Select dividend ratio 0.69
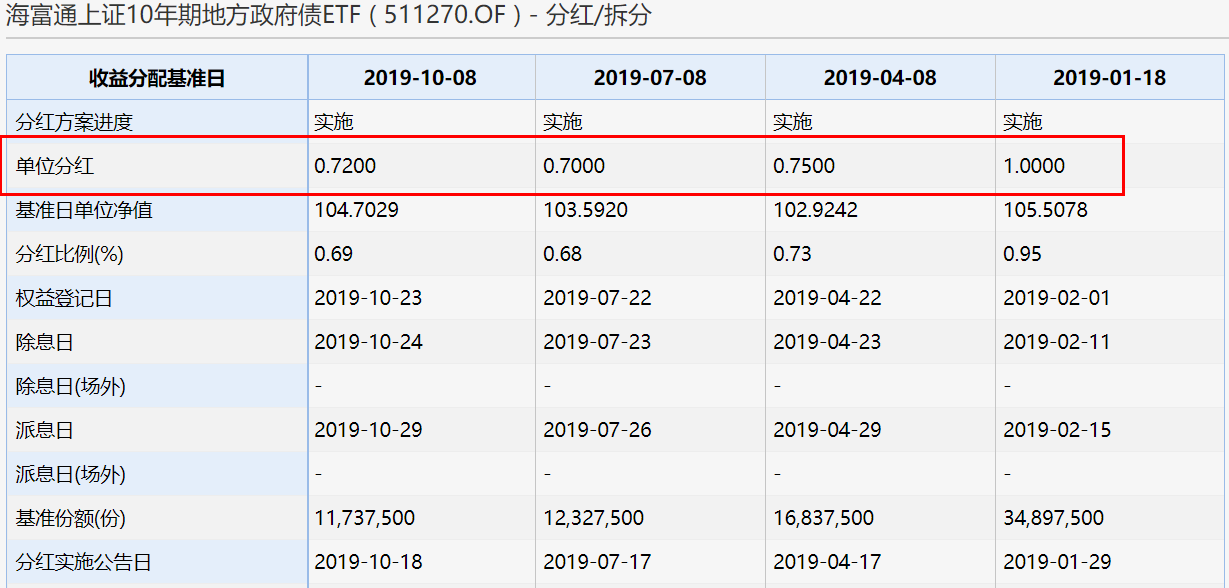The height and width of the screenshot is (588, 1229). [333, 254]
